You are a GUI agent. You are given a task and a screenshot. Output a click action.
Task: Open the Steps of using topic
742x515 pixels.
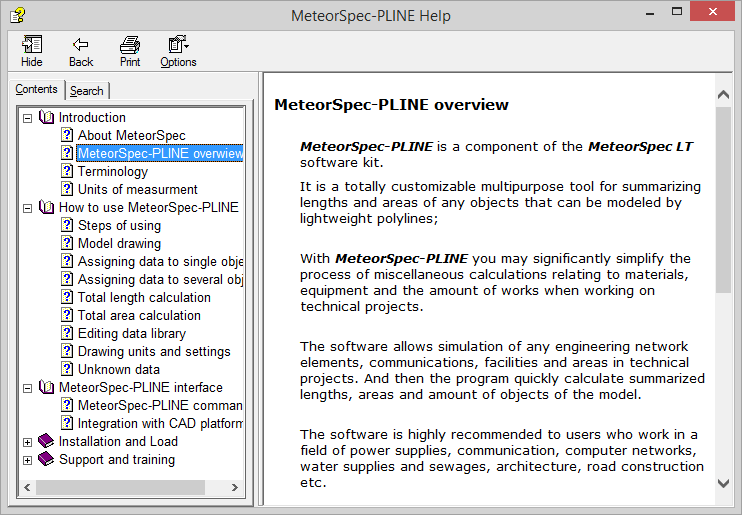pyautogui.click(x=119, y=225)
